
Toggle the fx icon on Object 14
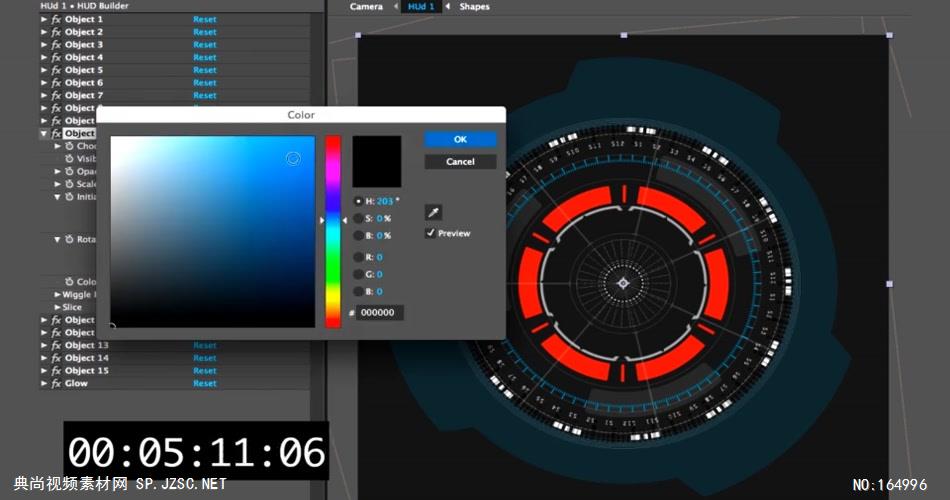pyautogui.click(x=56, y=358)
